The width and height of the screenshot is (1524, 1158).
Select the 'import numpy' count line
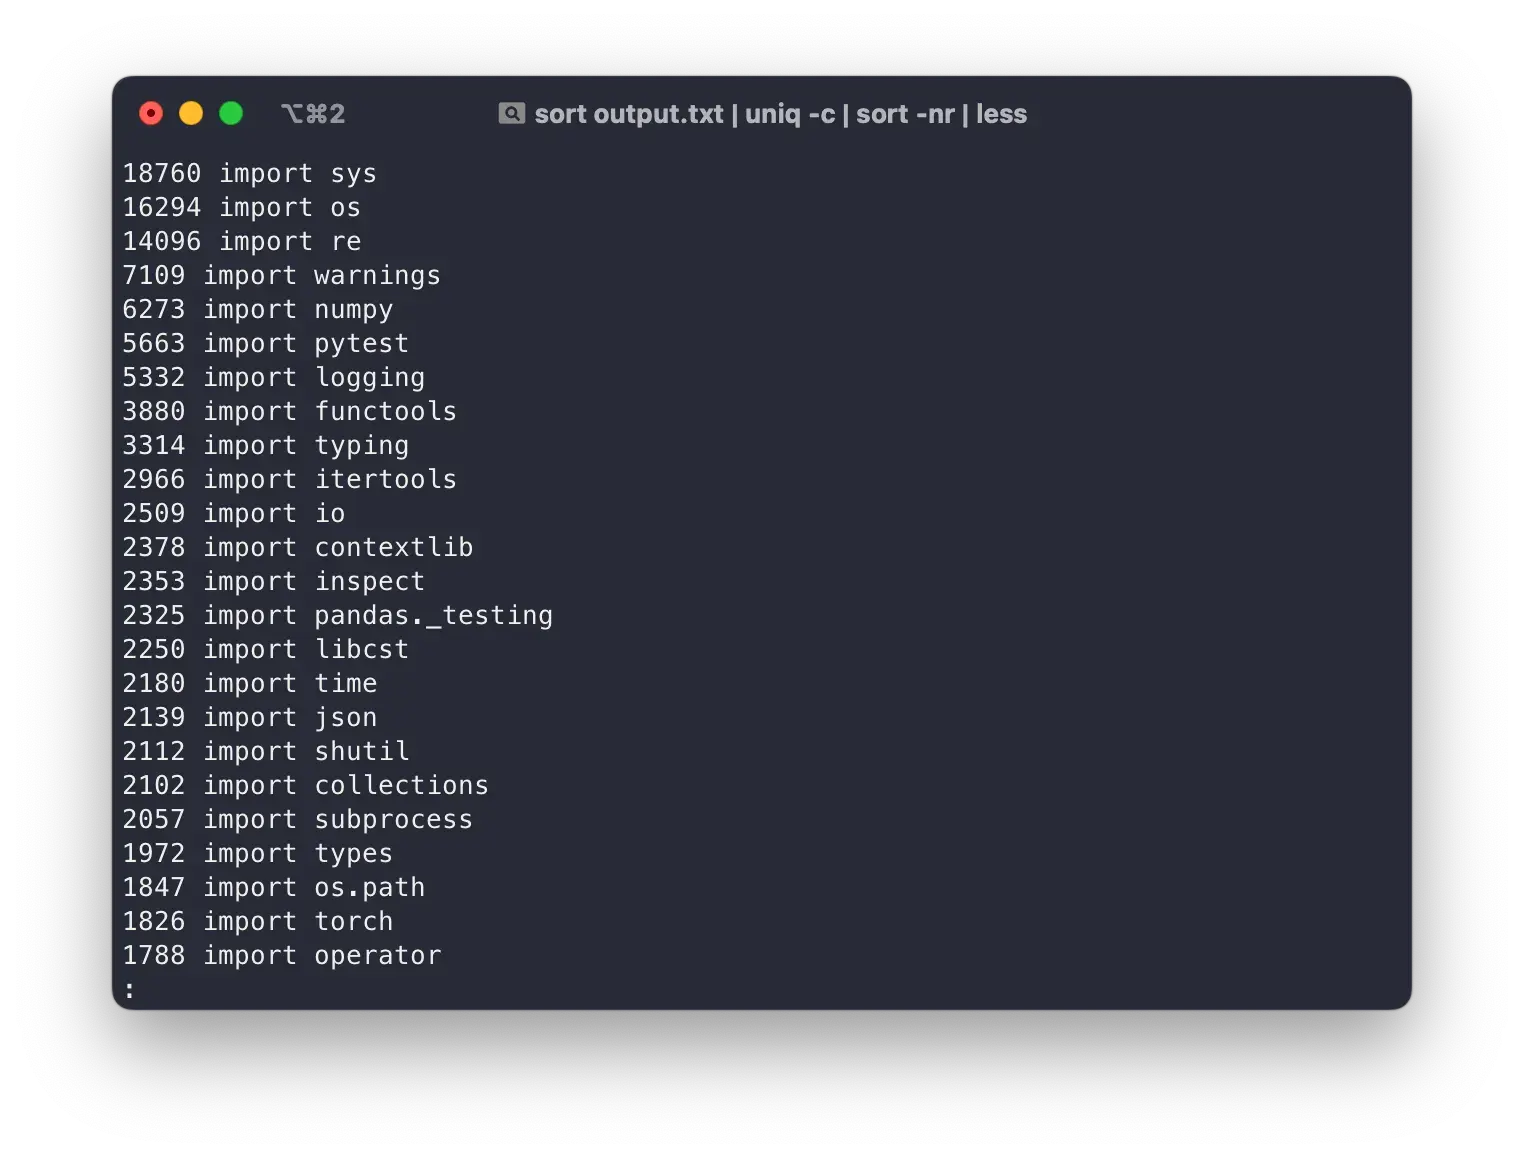[257, 309]
